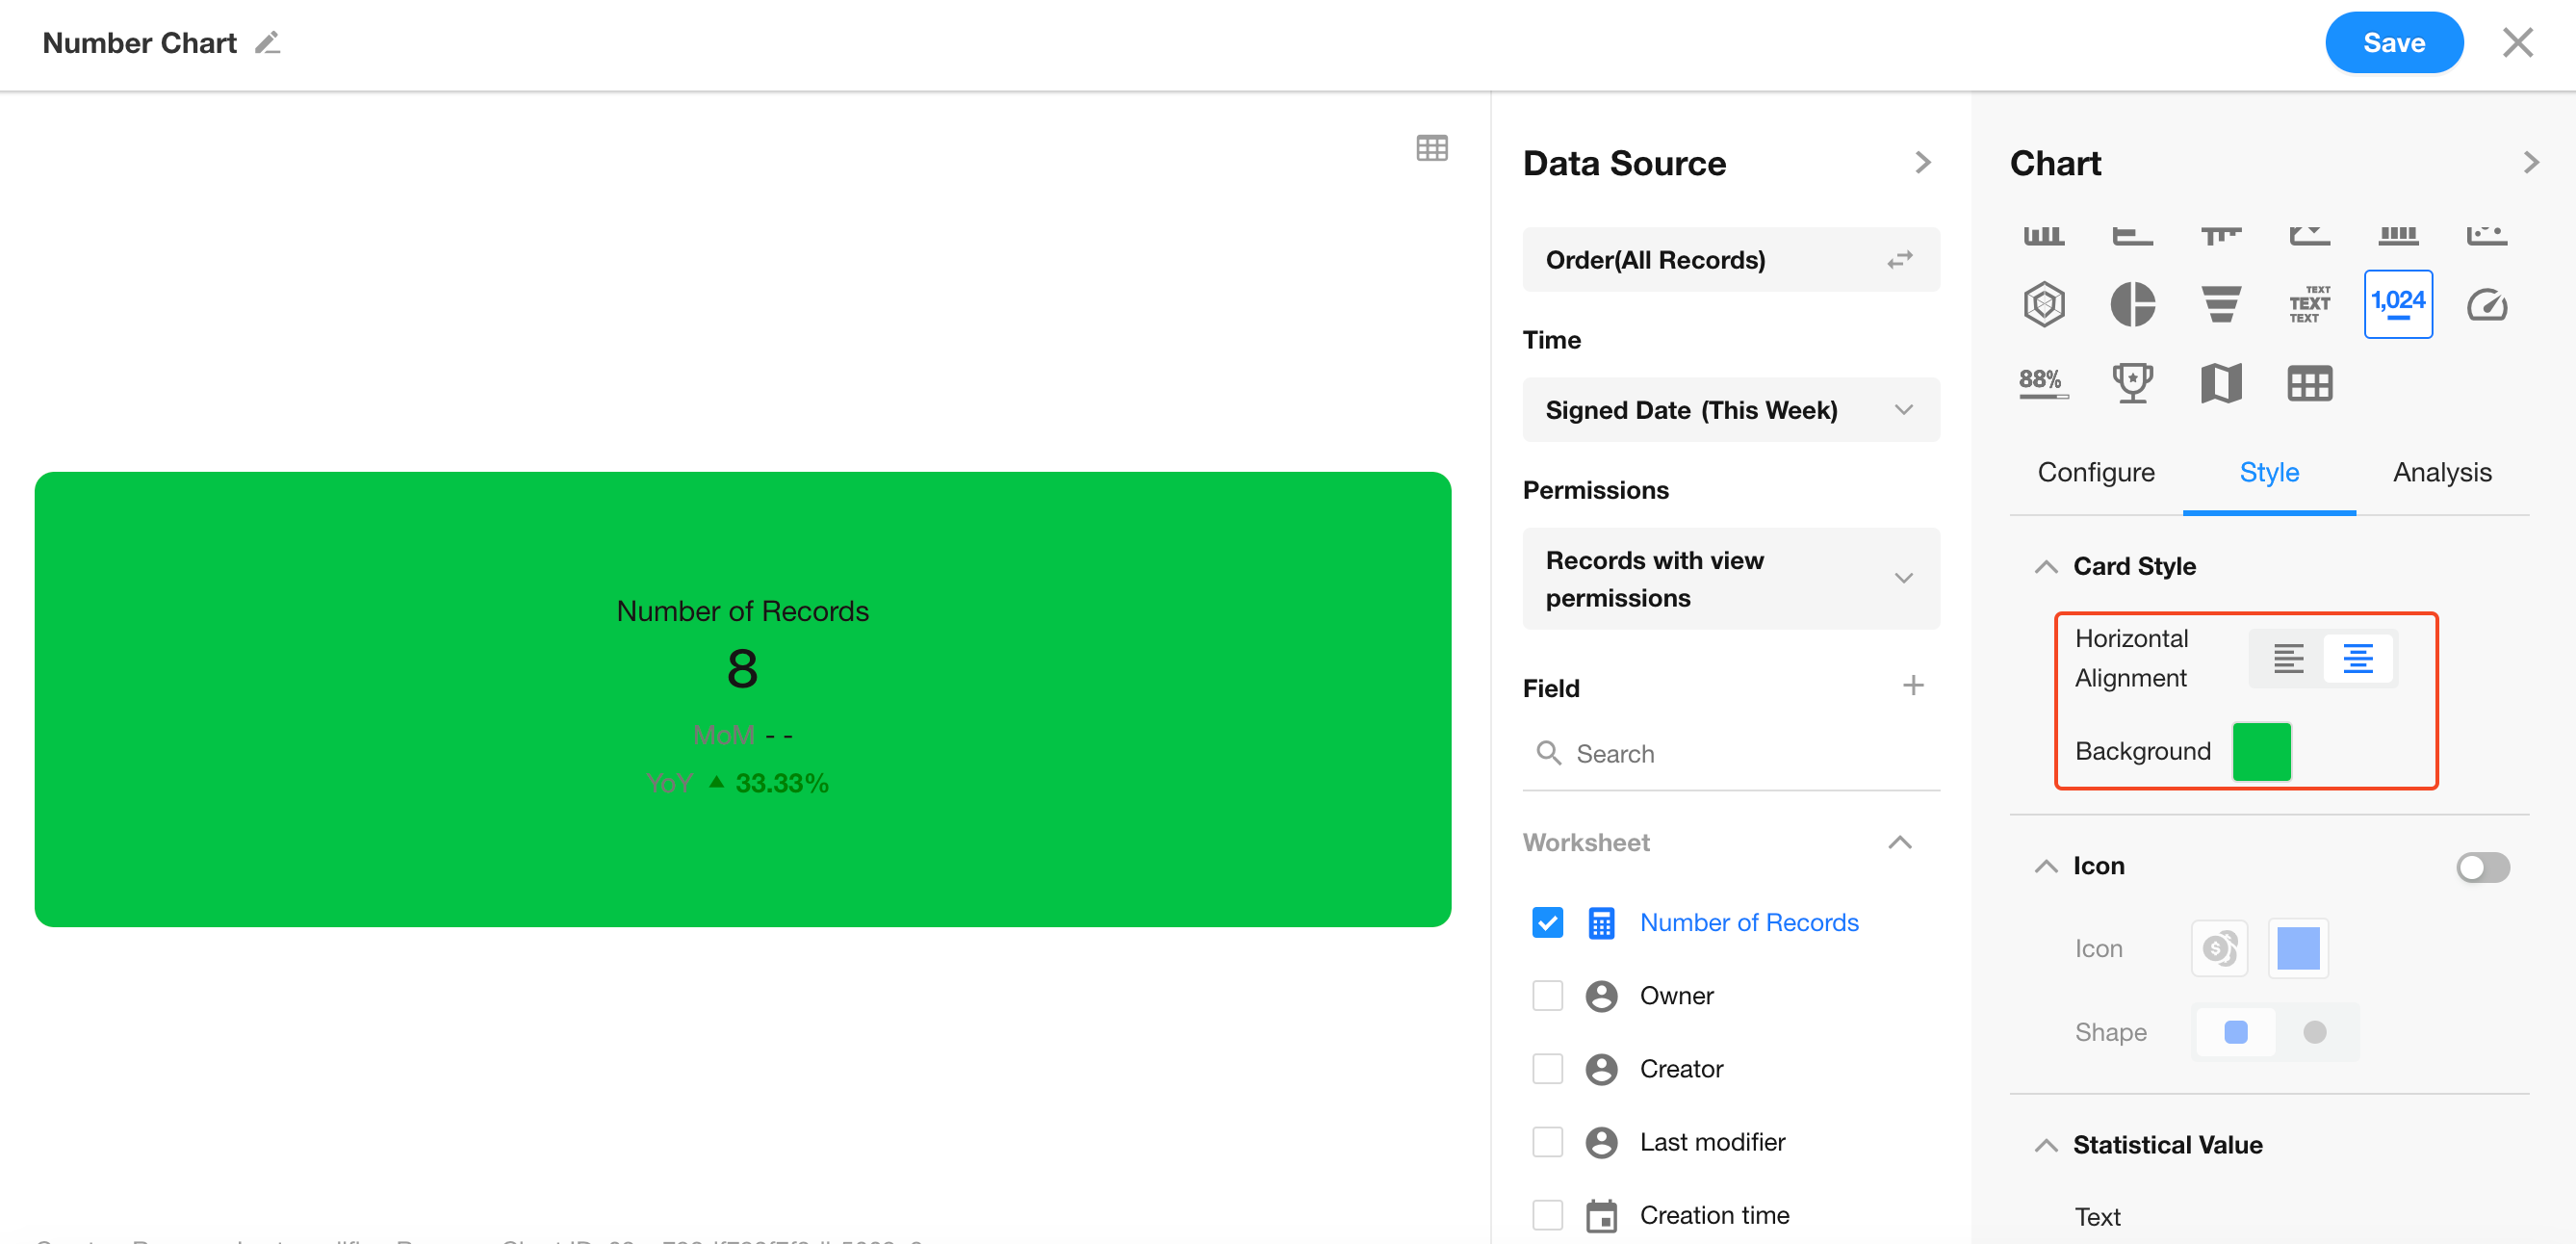2576x1244 pixels.
Task: Switch to the Configure tab
Action: (2095, 472)
